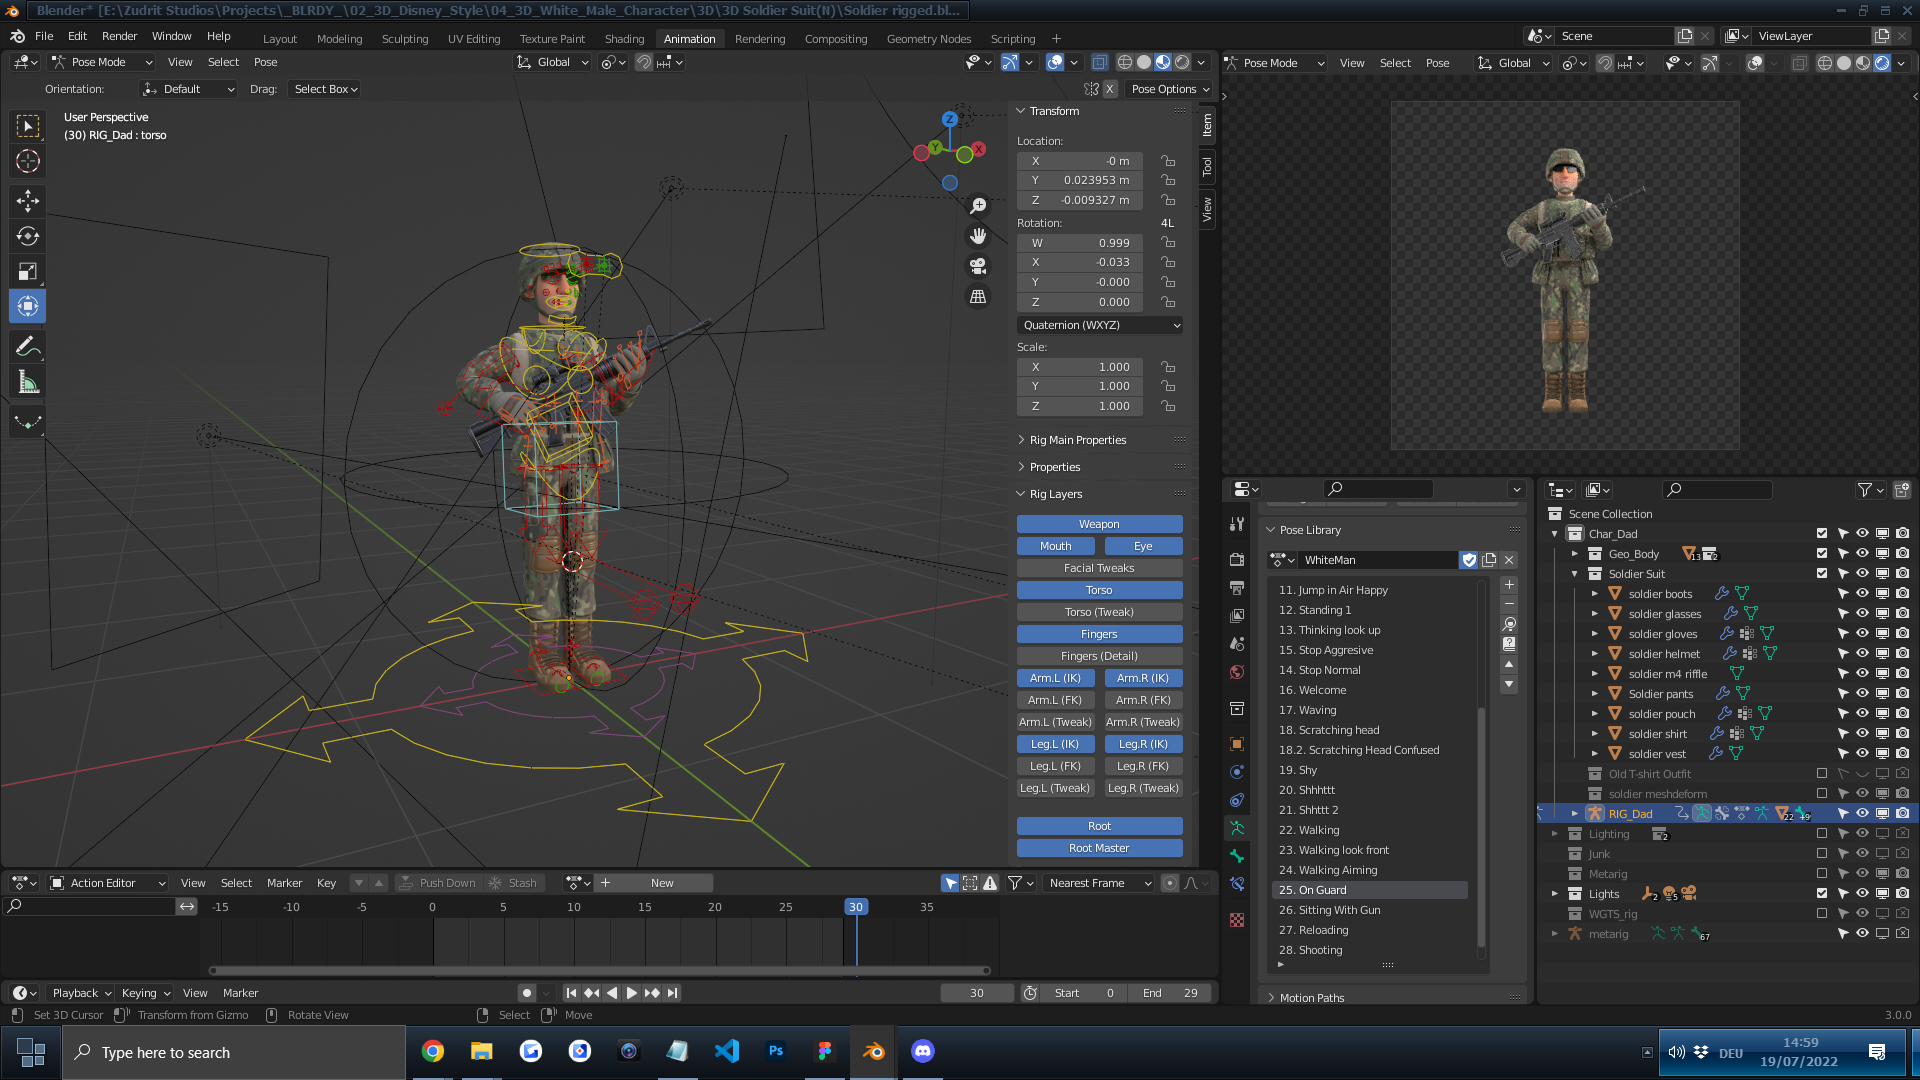Hide soldier helmet in the viewport
The width and height of the screenshot is (1920, 1080).
[x=1862, y=653]
